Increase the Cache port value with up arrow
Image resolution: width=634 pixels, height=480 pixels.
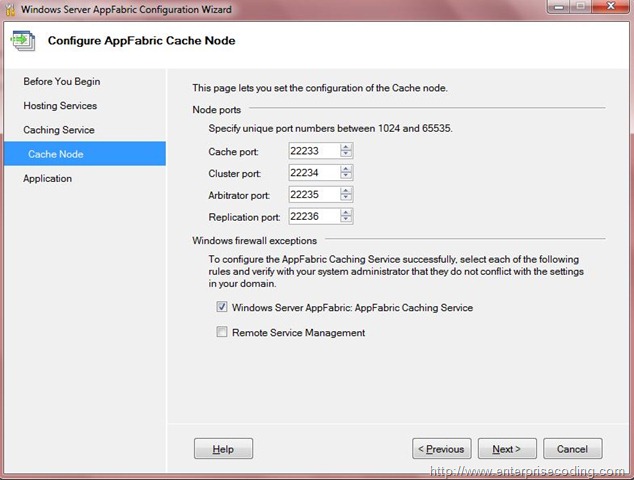[x=346, y=147]
